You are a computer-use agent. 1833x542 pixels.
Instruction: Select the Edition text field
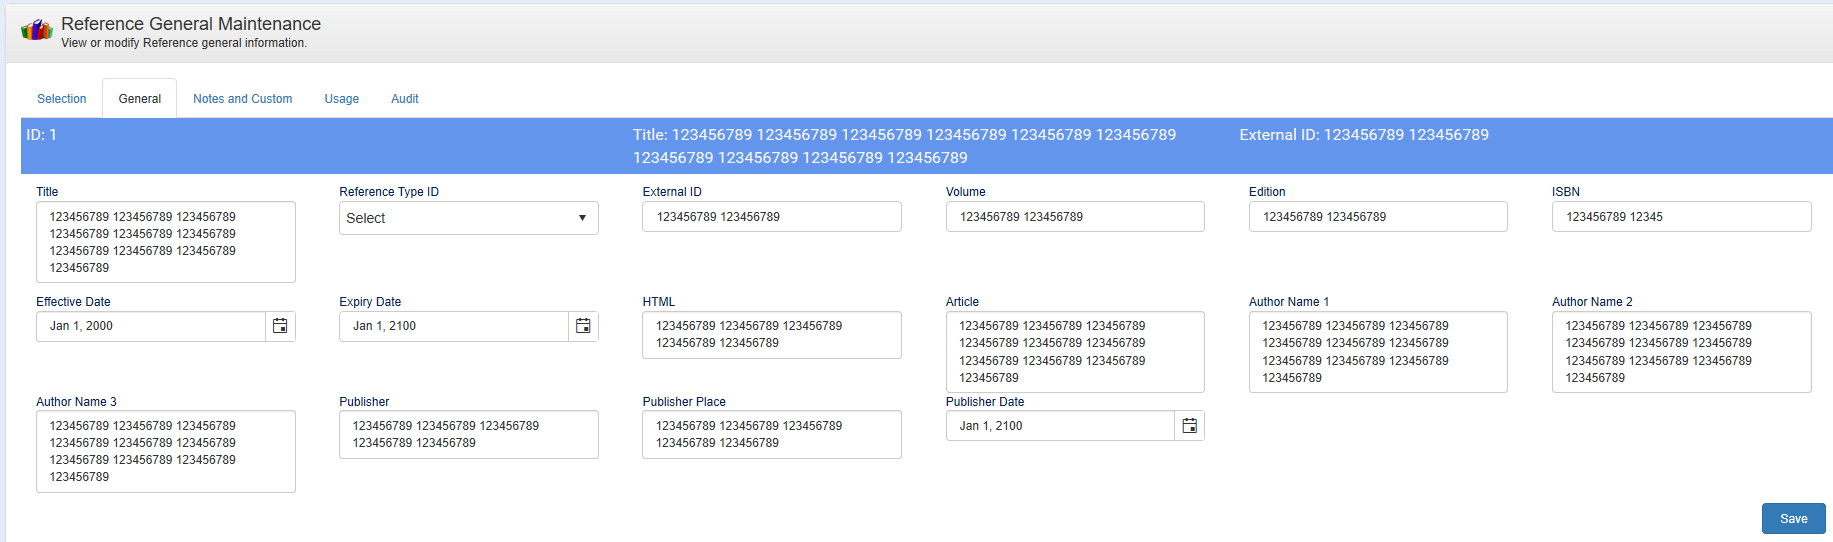point(1377,217)
